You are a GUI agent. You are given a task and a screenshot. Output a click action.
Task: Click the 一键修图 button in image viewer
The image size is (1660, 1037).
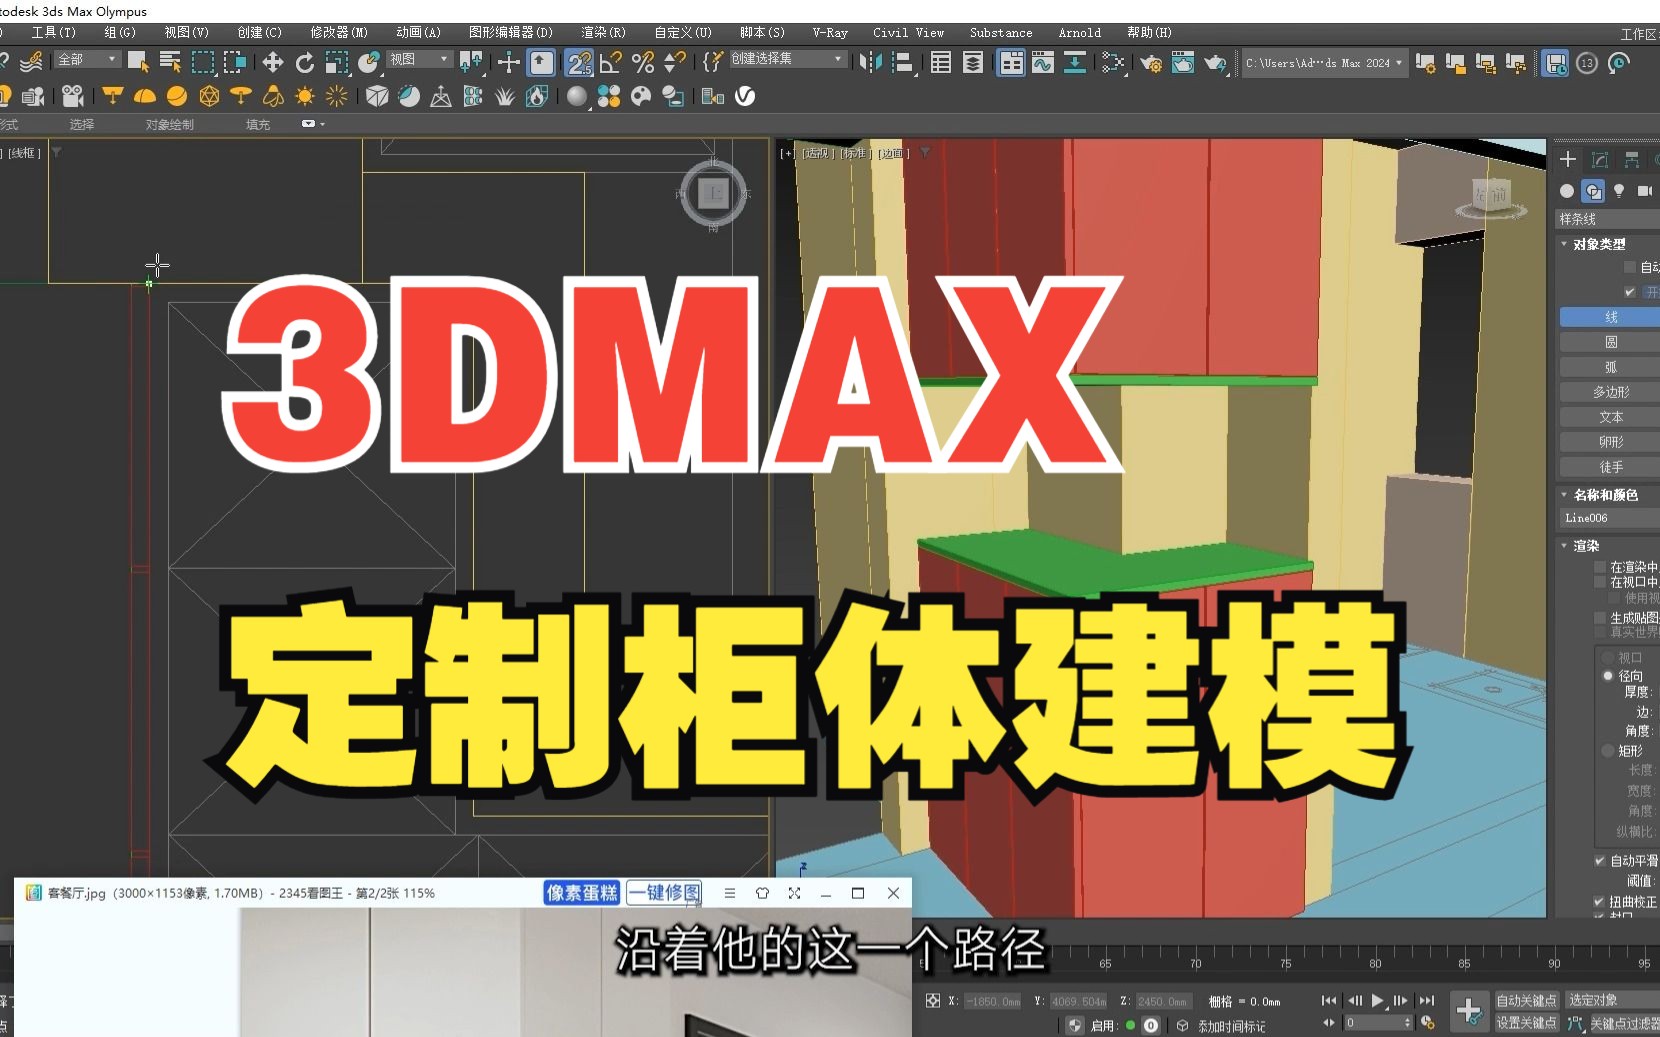click(x=665, y=892)
